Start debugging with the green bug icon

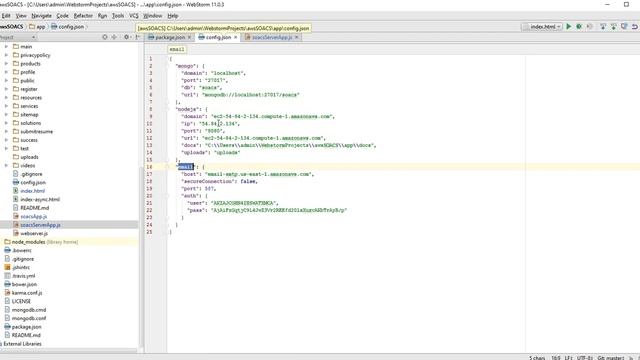579,27
